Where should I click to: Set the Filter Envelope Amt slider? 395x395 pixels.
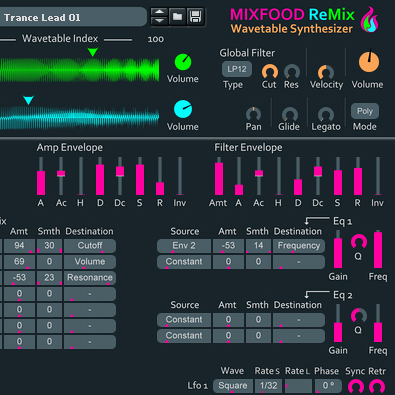219,176
